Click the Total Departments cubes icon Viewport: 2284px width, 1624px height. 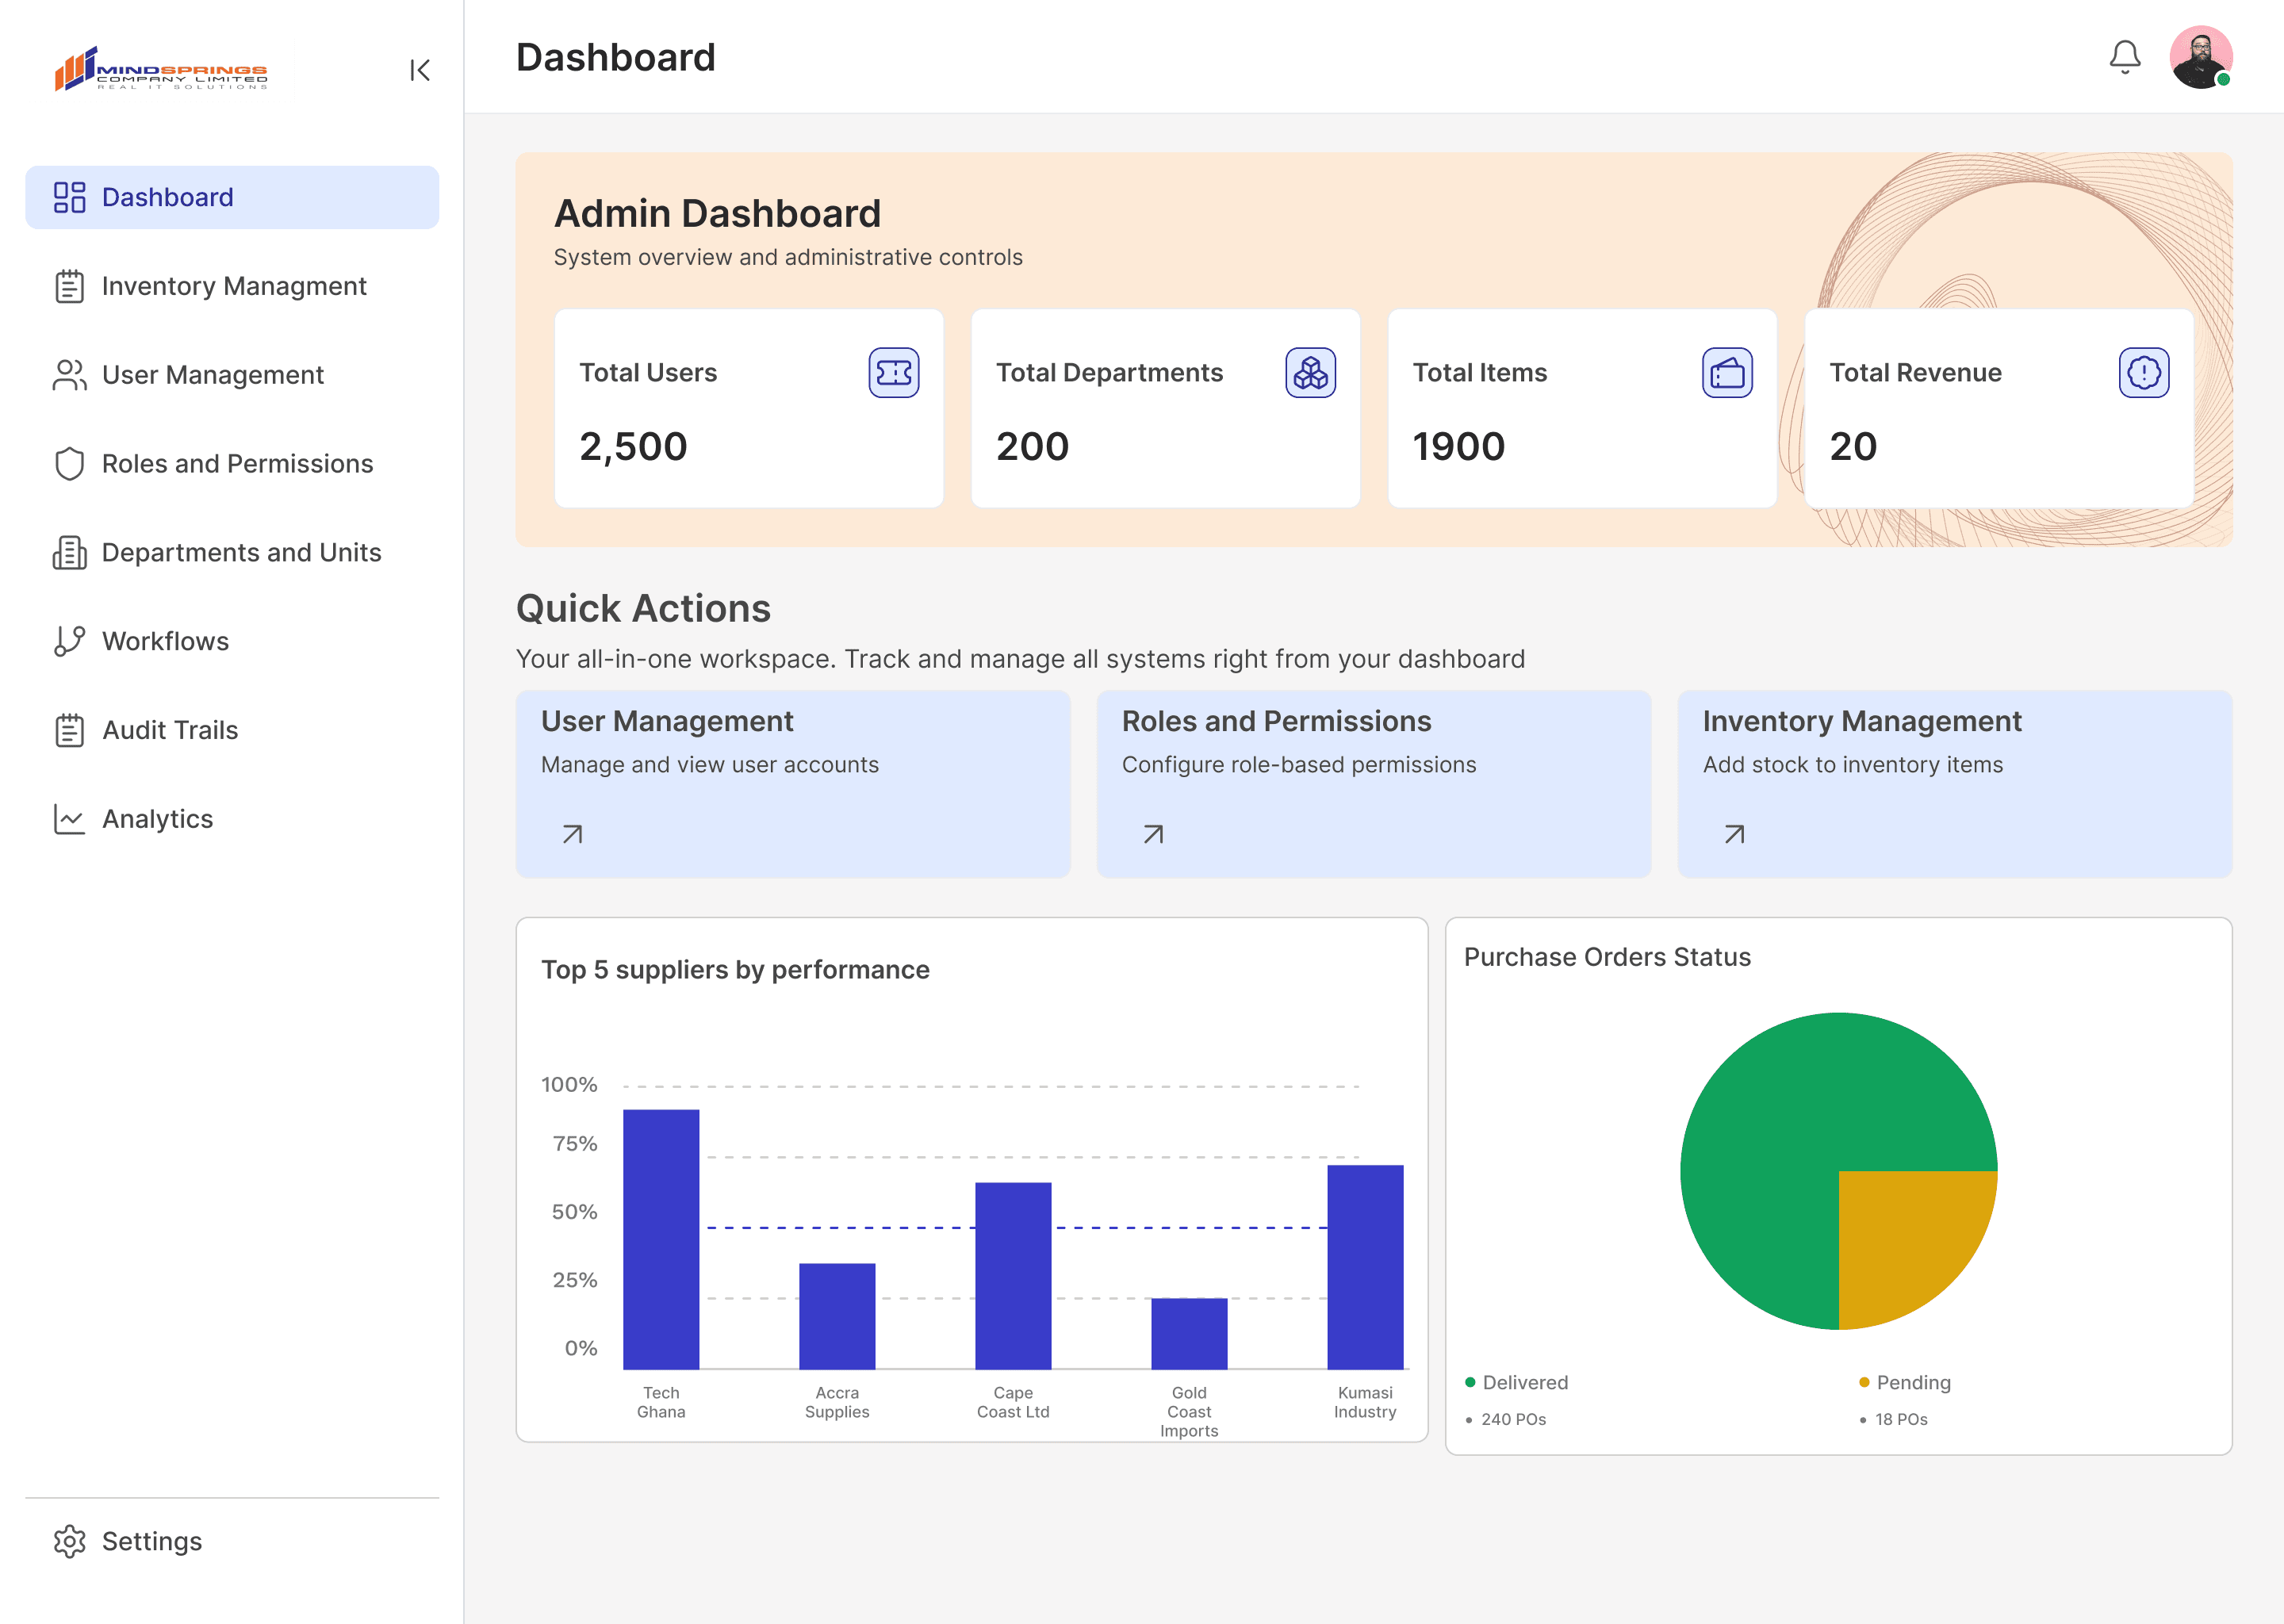1310,373
